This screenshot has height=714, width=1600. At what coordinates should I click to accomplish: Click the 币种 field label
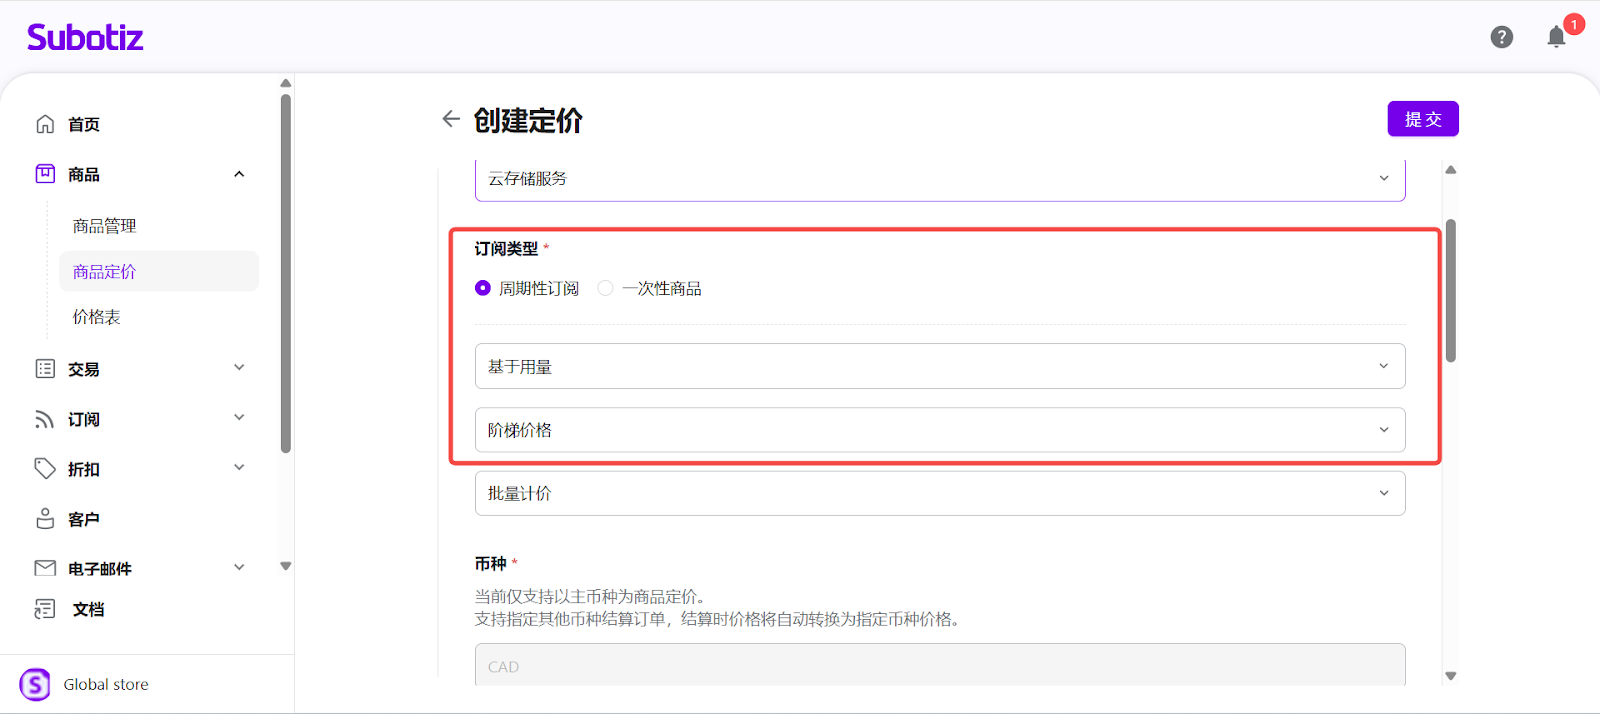click(490, 563)
